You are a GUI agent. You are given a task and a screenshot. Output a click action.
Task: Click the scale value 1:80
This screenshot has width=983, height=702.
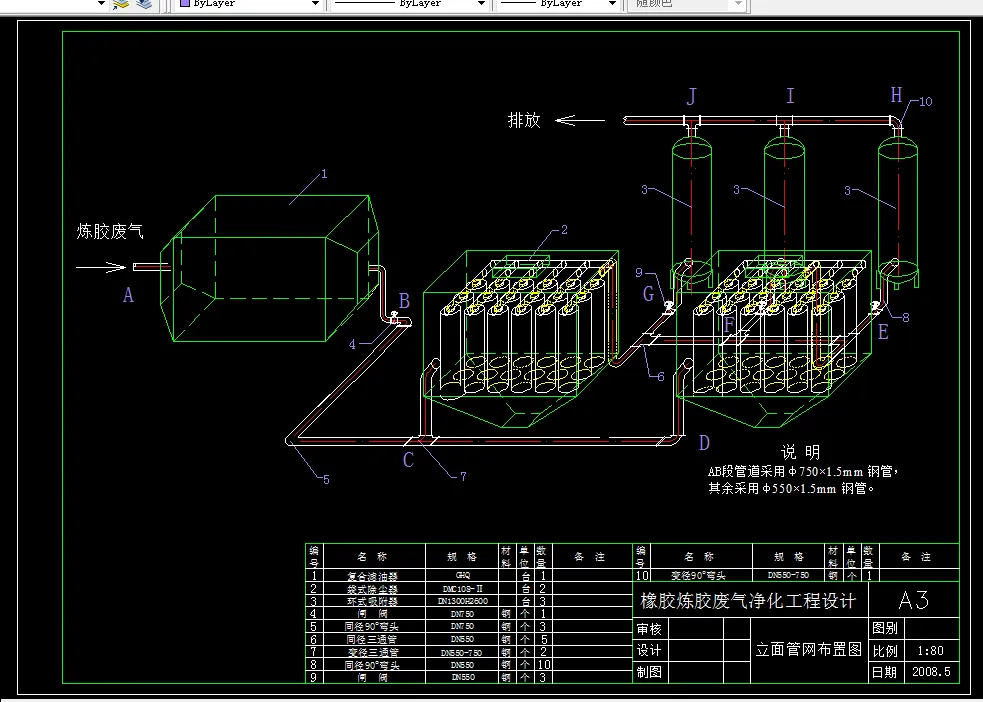(930, 650)
